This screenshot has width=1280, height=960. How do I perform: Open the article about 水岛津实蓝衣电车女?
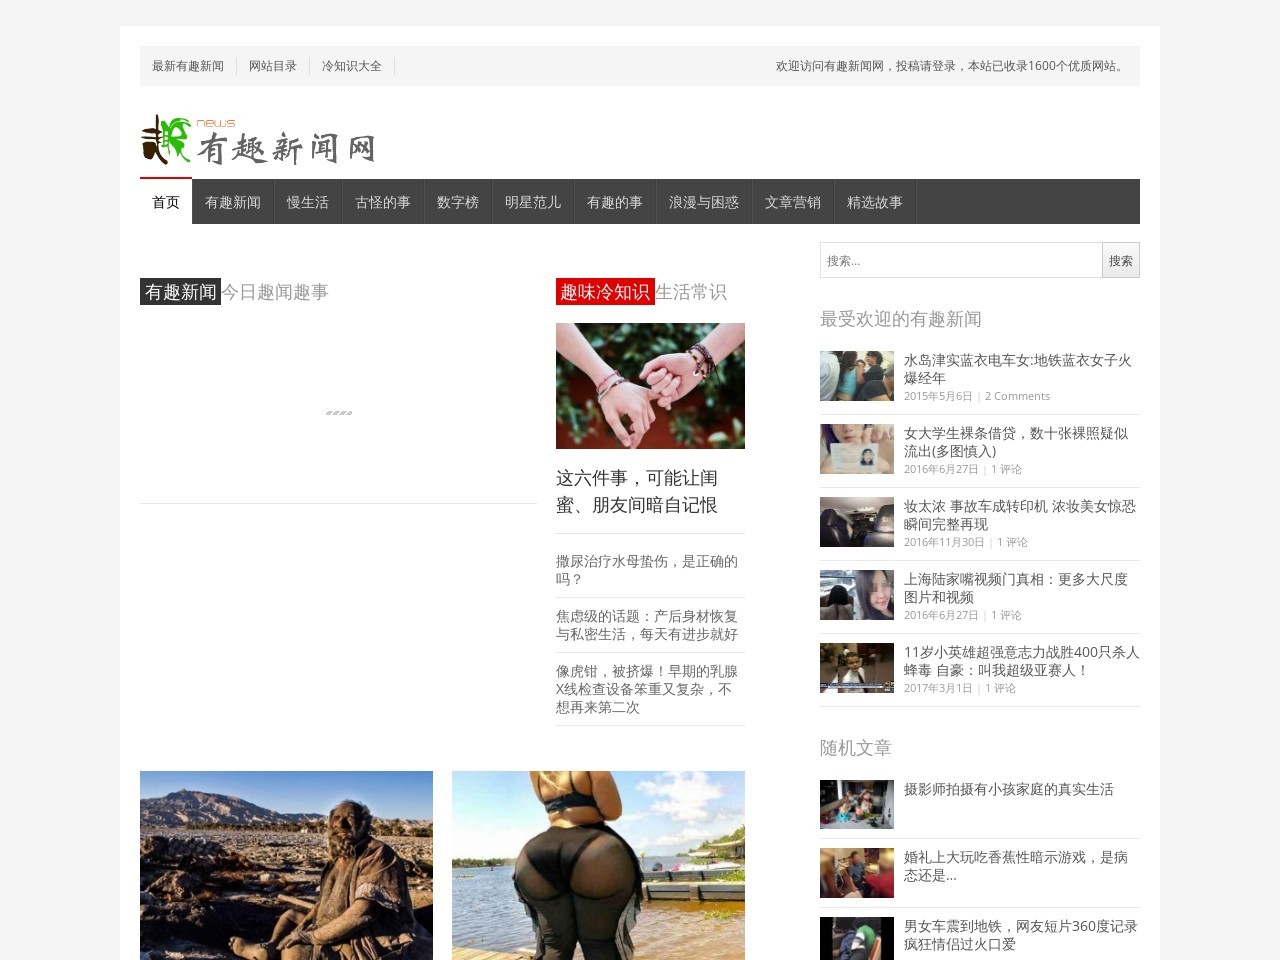coord(1016,369)
